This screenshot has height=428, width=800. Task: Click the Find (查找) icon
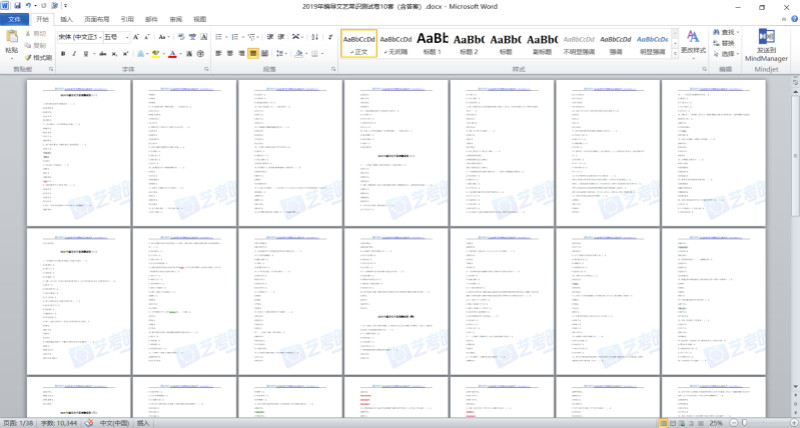pyautogui.click(x=728, y=32)
